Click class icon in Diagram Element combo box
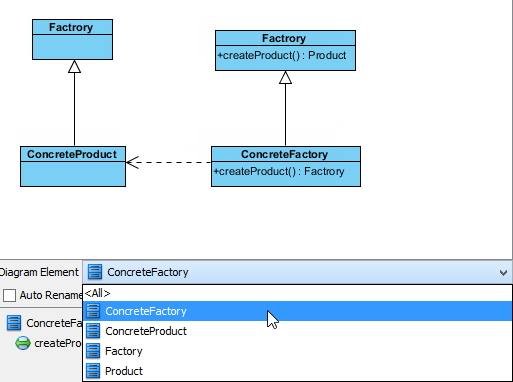 coord(95,272)
